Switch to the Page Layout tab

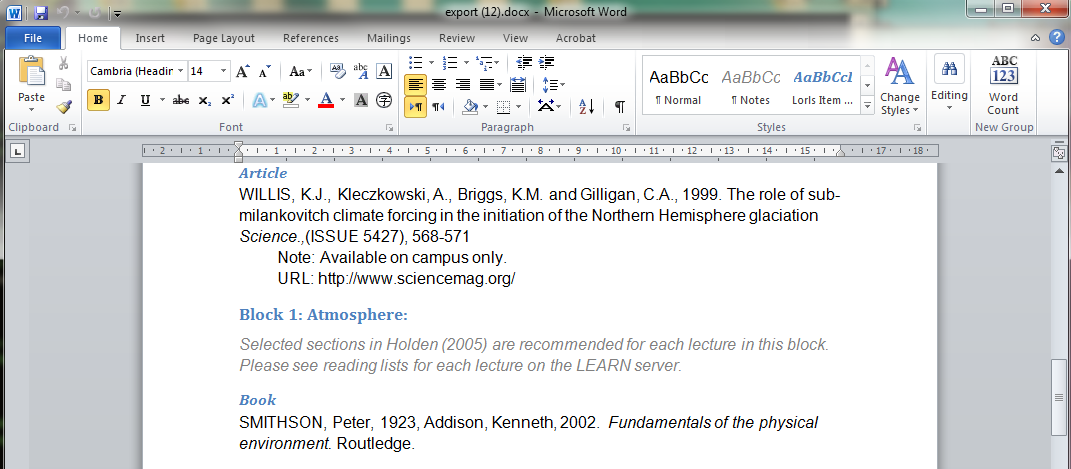224,38
